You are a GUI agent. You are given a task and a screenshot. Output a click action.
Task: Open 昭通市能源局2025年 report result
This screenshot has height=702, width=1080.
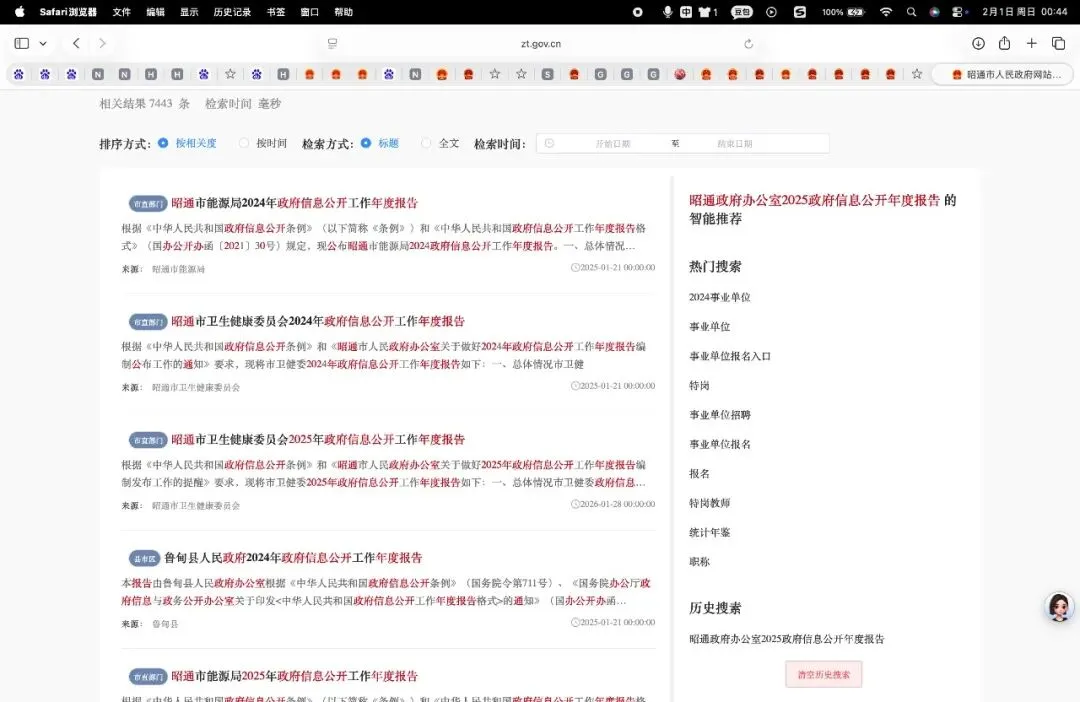[294, 677]
